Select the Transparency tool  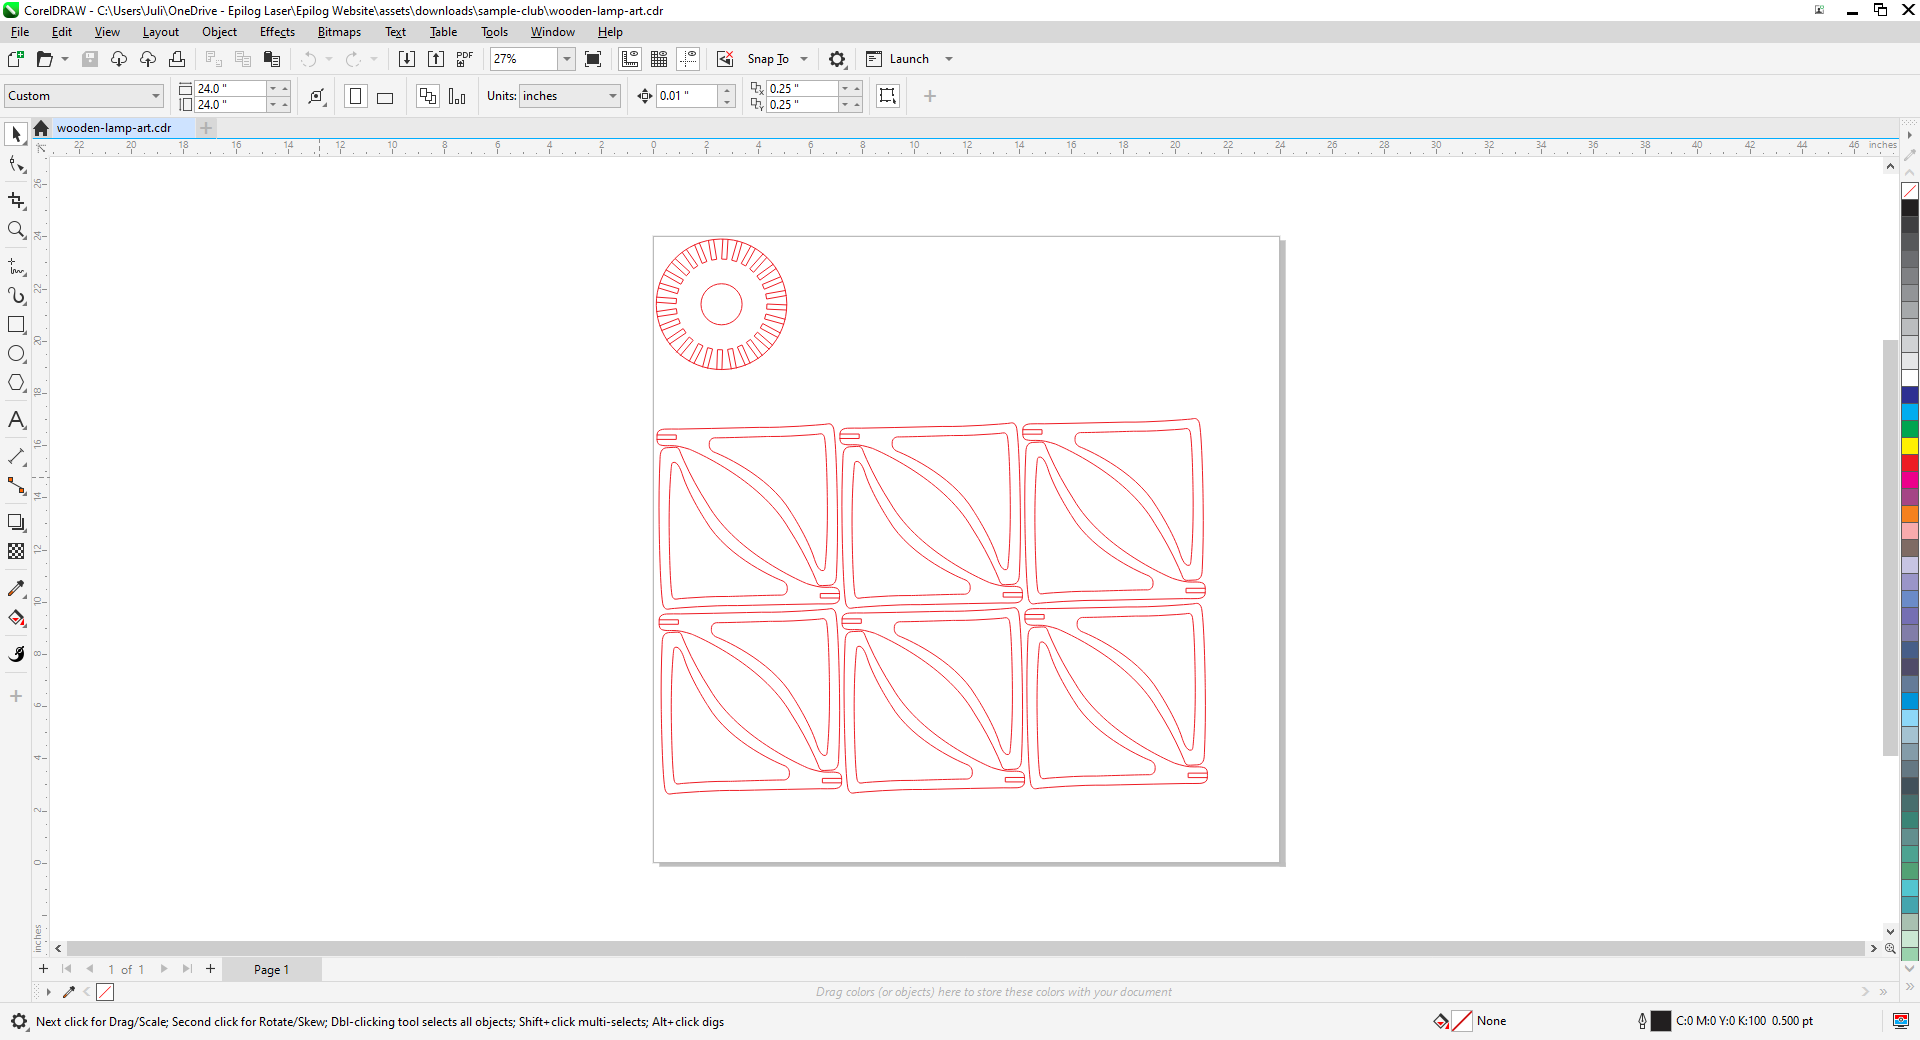coord(16,551)
